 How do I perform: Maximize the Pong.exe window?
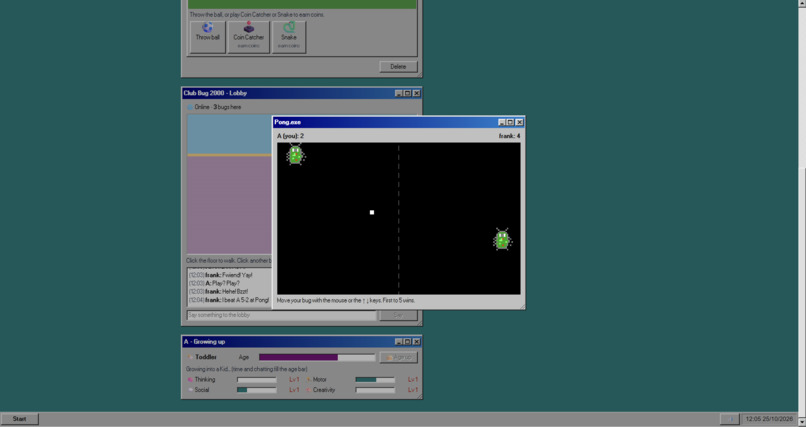(510, 122)
